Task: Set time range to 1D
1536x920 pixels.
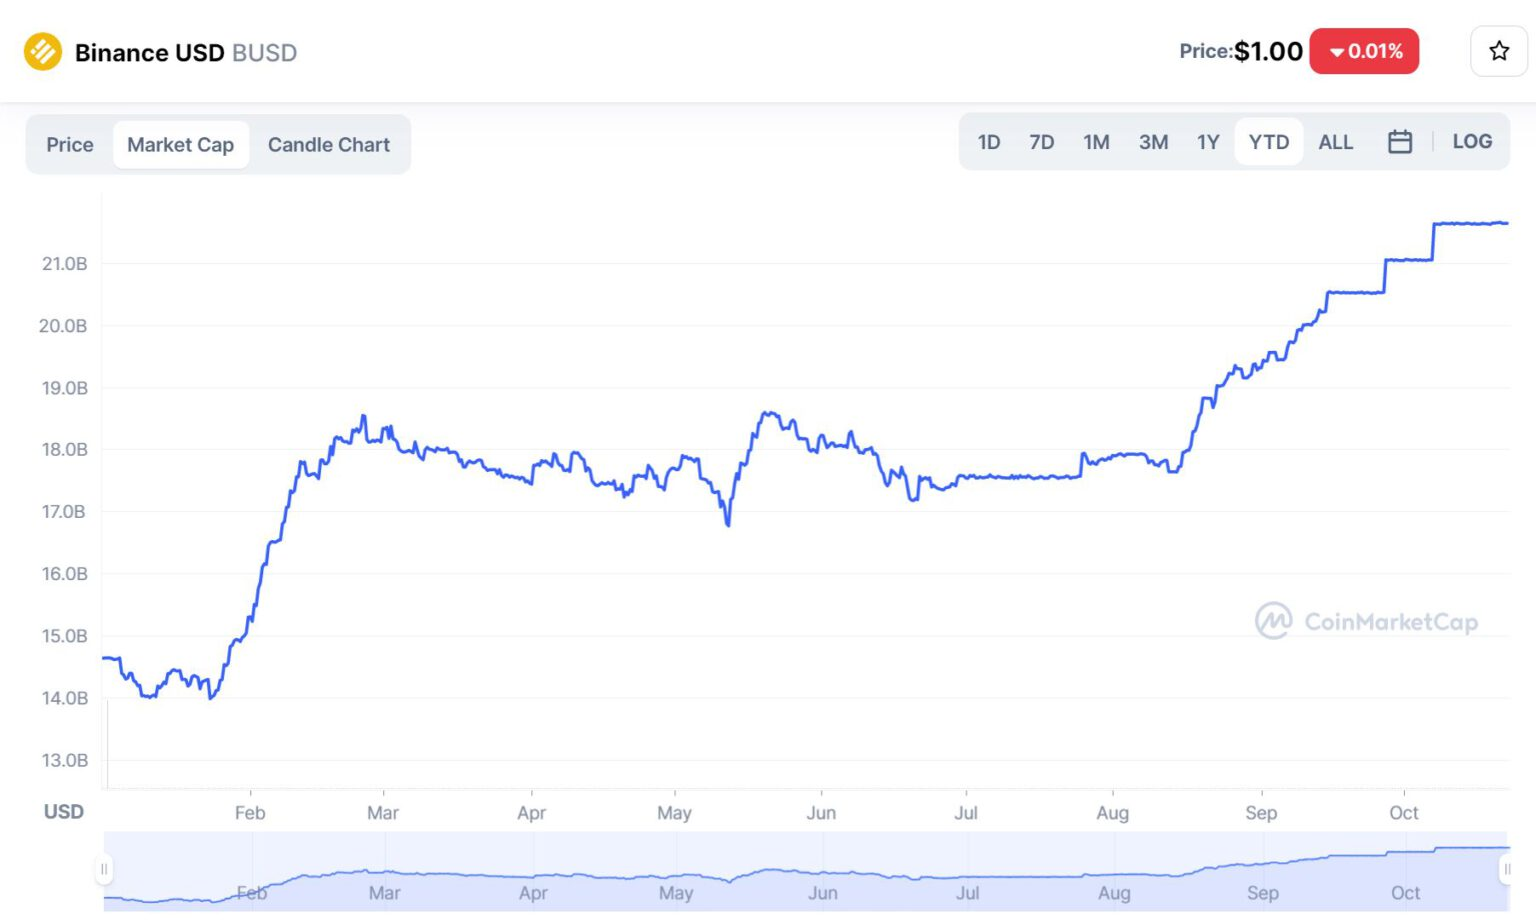Action: pyautogui.click(x=988, y=142)
